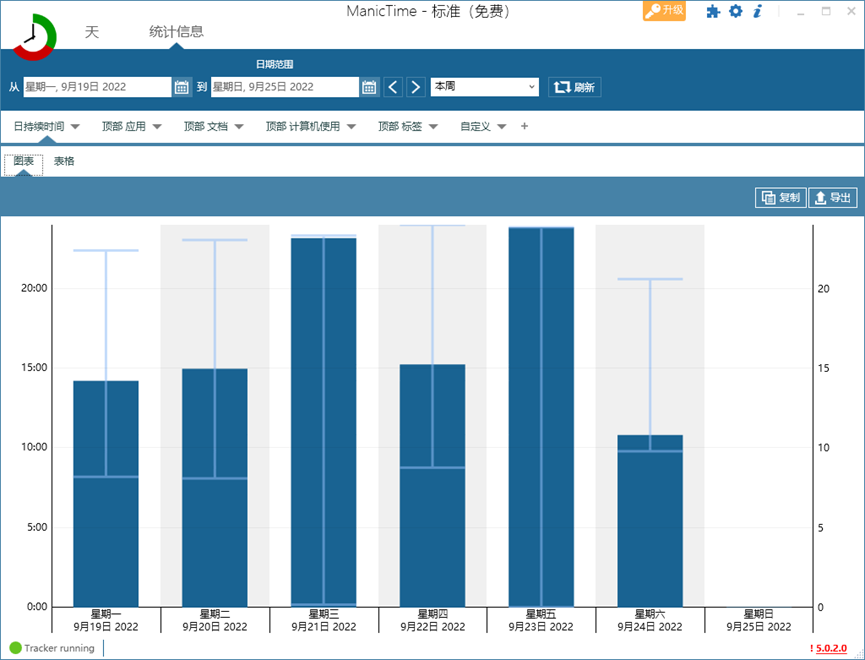
Task: Click the 刷新 refresh button
Action: (575, 87)
